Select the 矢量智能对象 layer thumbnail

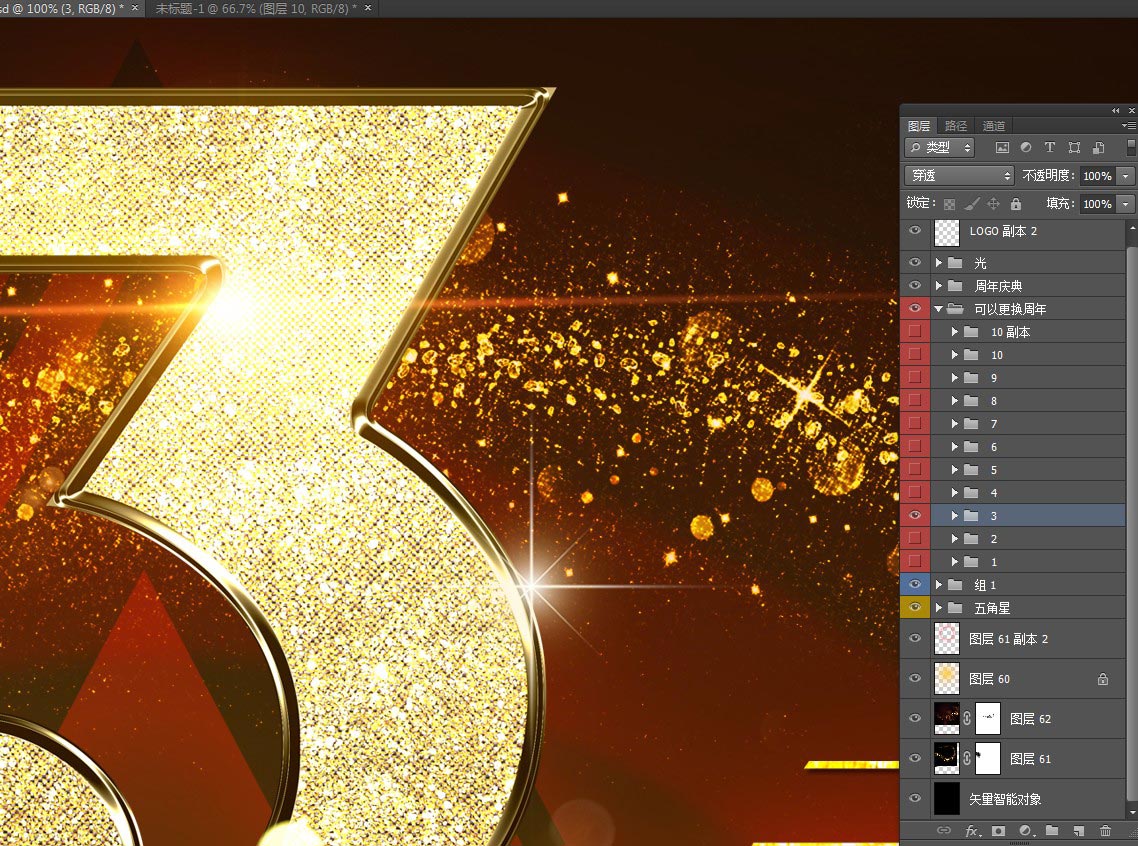point(946,798)
